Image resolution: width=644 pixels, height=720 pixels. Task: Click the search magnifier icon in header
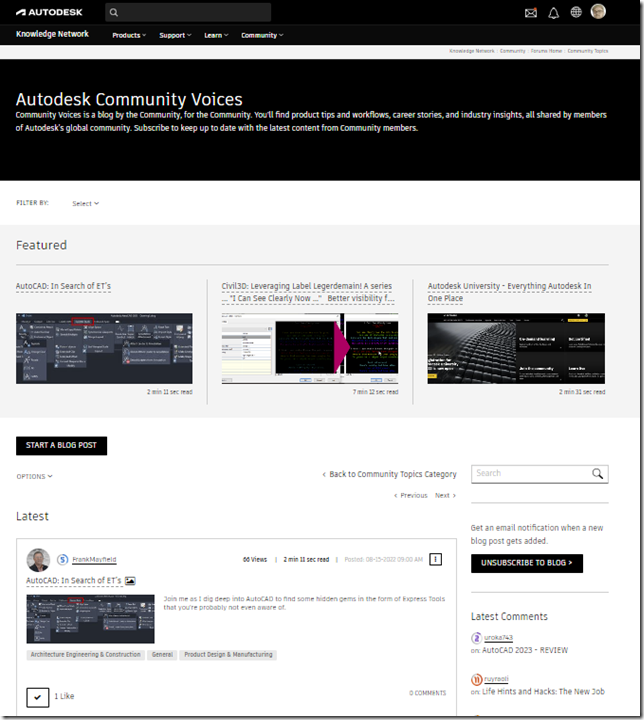pyautogui.click(x=114, y=12)
